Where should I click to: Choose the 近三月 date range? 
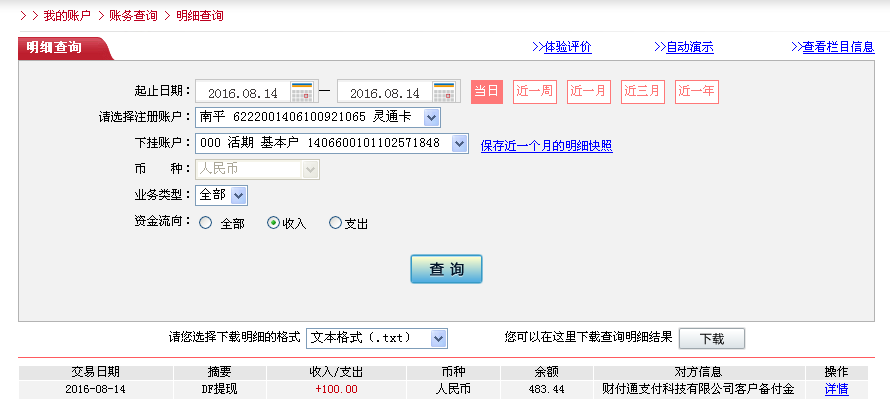click(x=642, y=92)
